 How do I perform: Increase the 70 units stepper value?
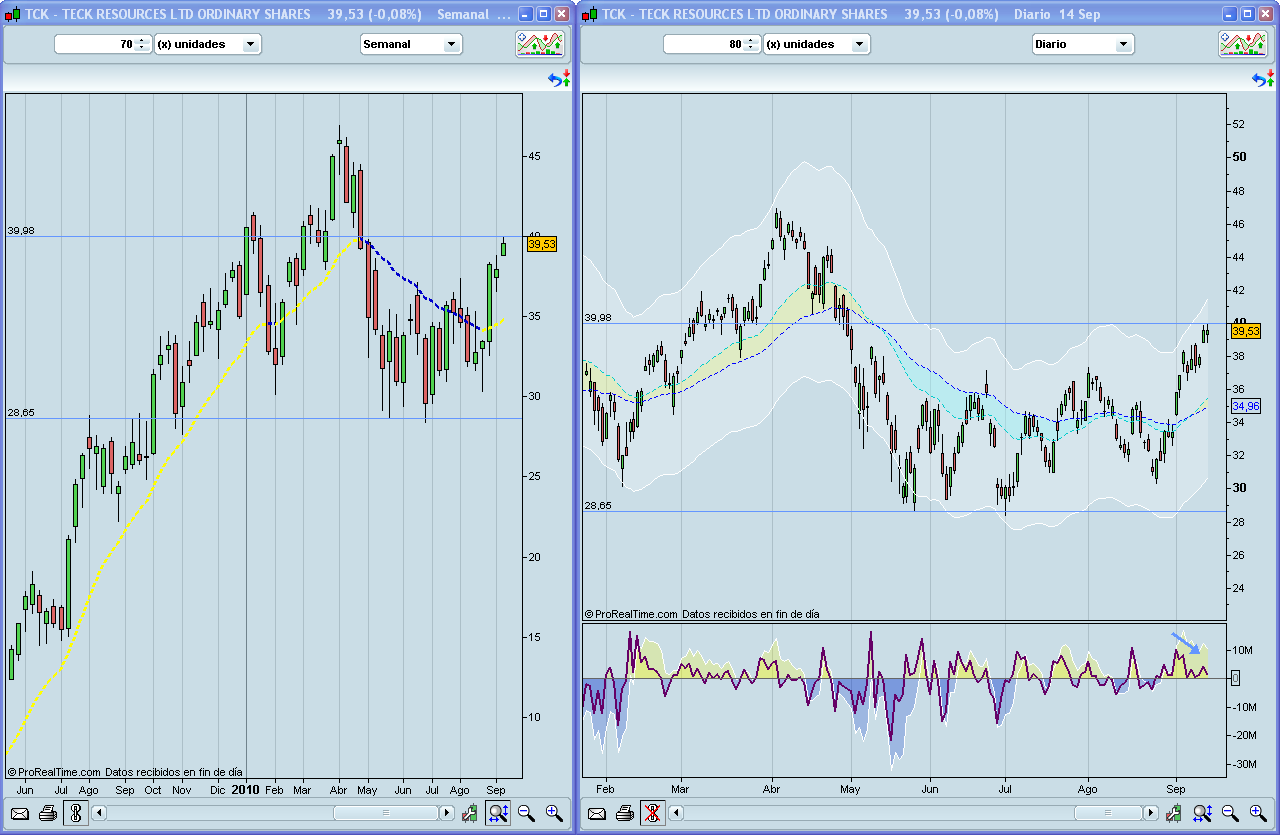(x=142, y=40)
